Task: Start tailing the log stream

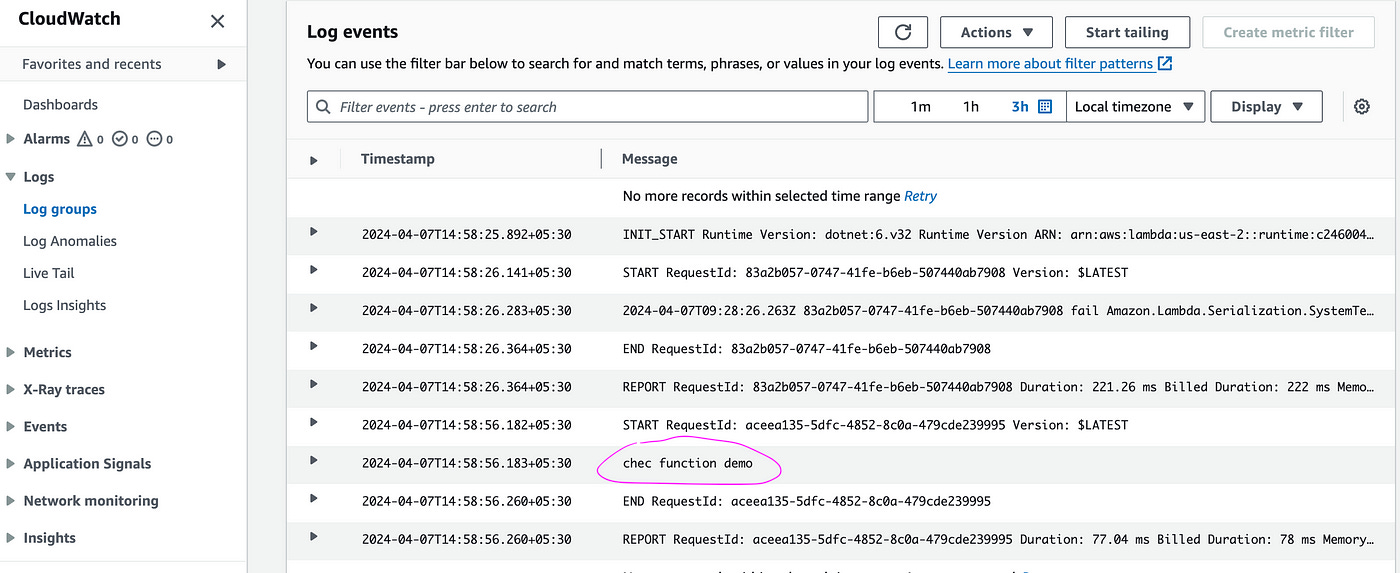Action: click(1127, 32)
